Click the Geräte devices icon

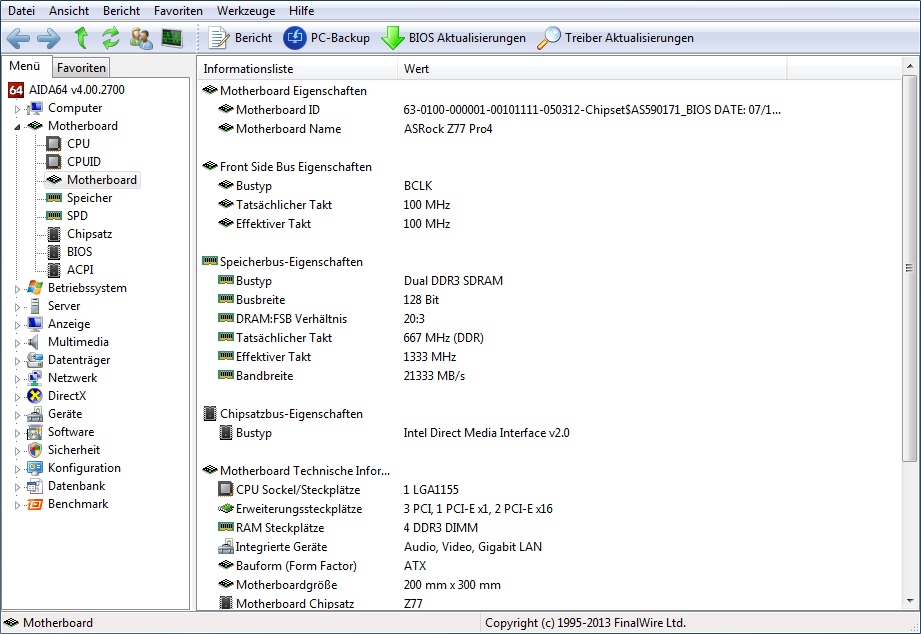[35, 414]
